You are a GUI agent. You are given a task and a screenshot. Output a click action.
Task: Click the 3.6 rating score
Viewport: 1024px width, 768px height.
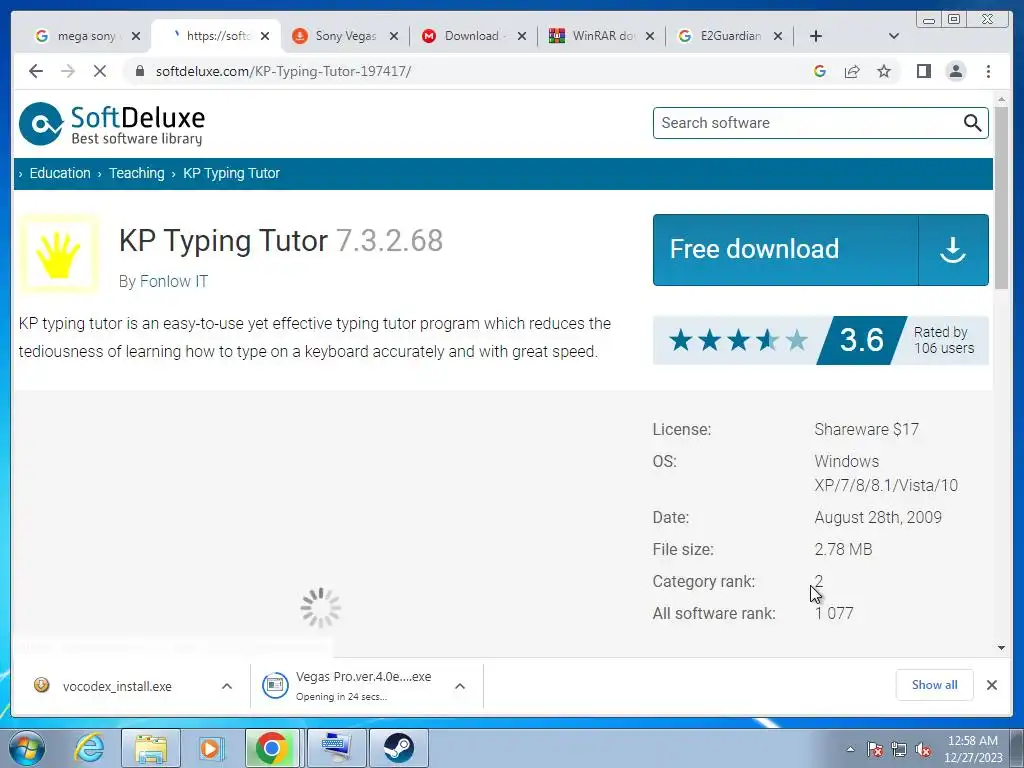click(x=861, y=340)
